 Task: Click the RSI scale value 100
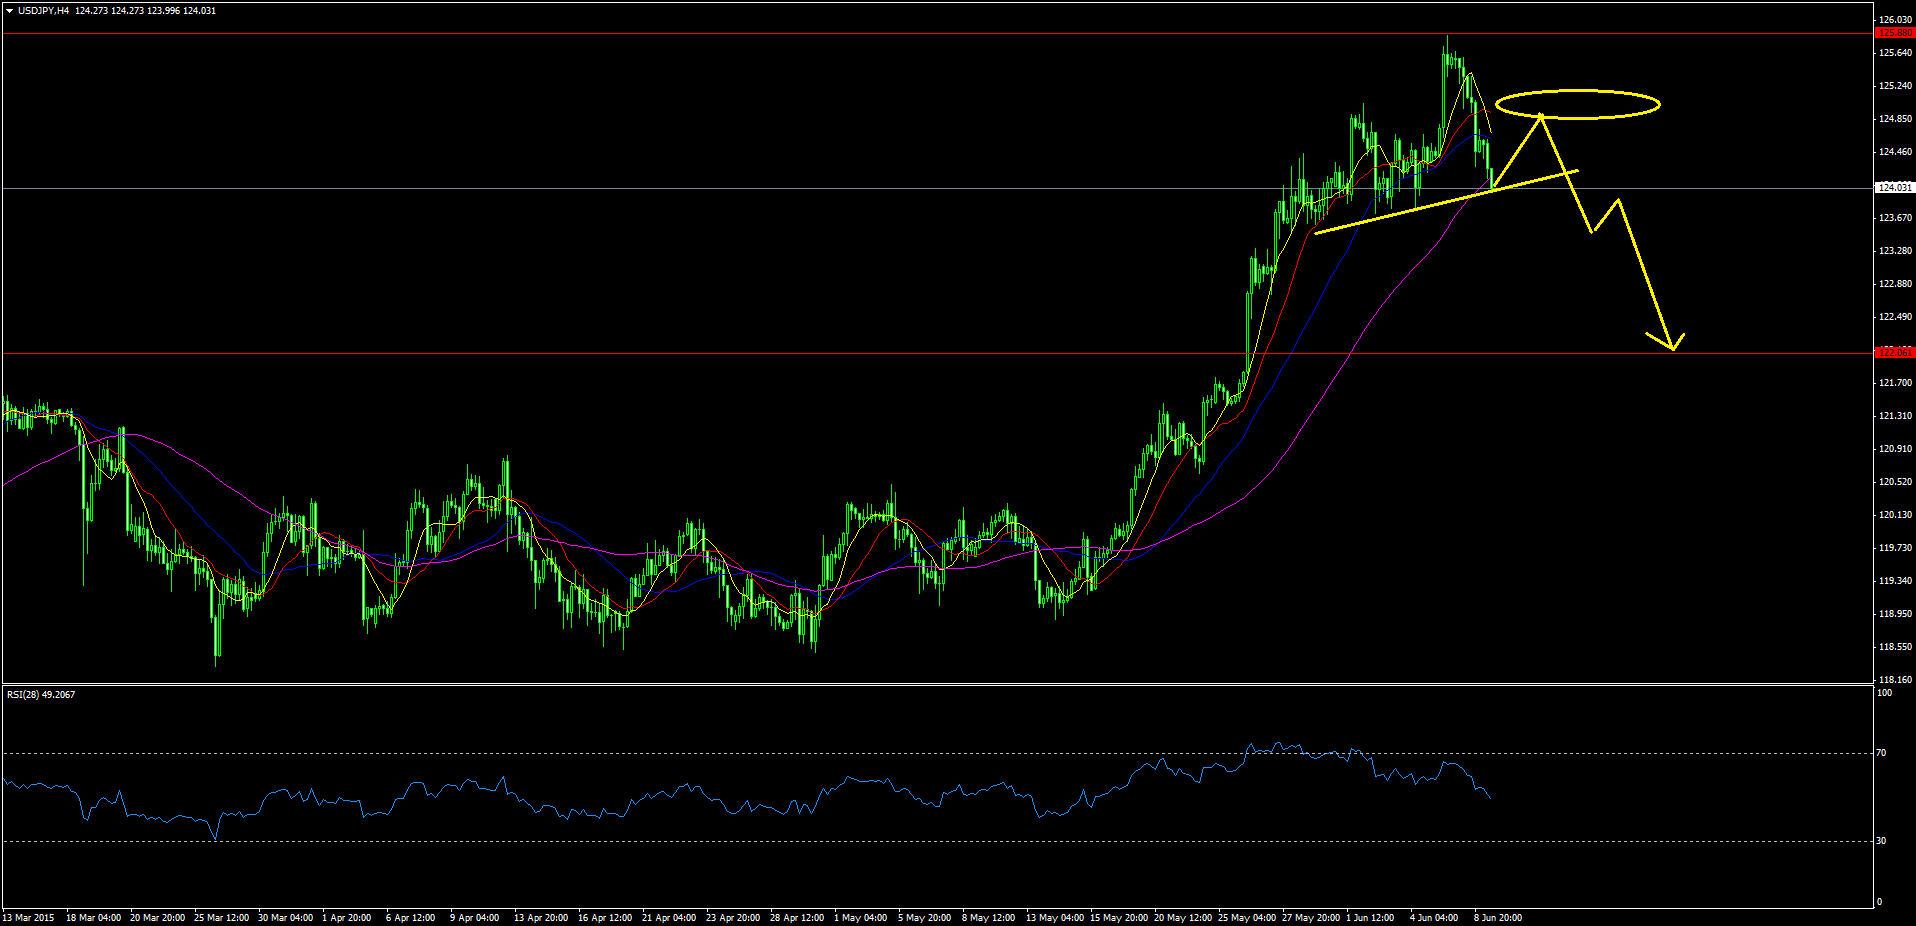coord(1885,693)
